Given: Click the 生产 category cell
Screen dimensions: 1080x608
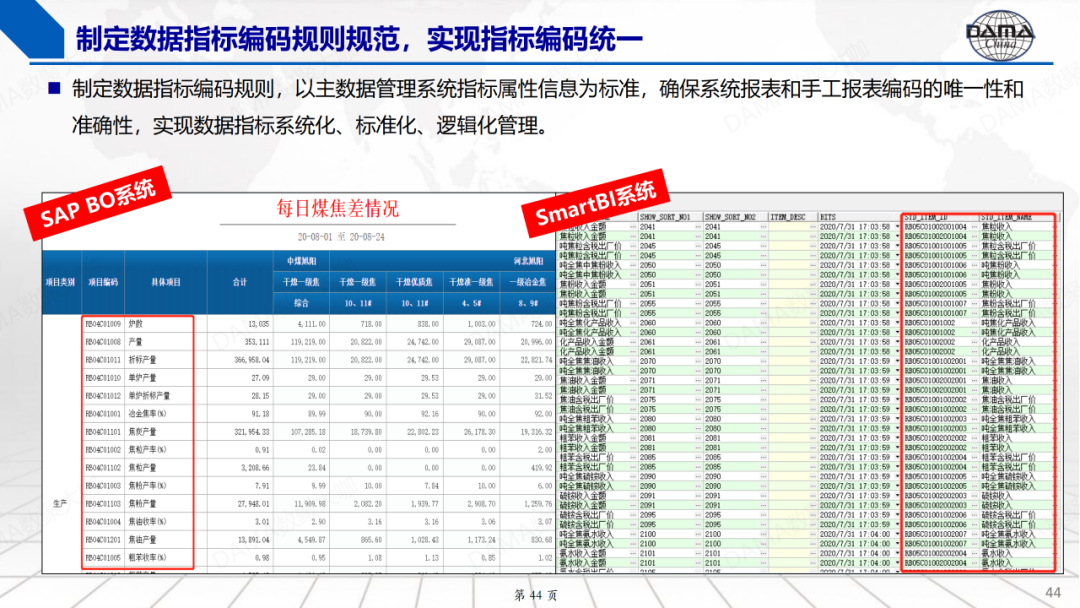Looking at the screenshot, I should 61,503.
